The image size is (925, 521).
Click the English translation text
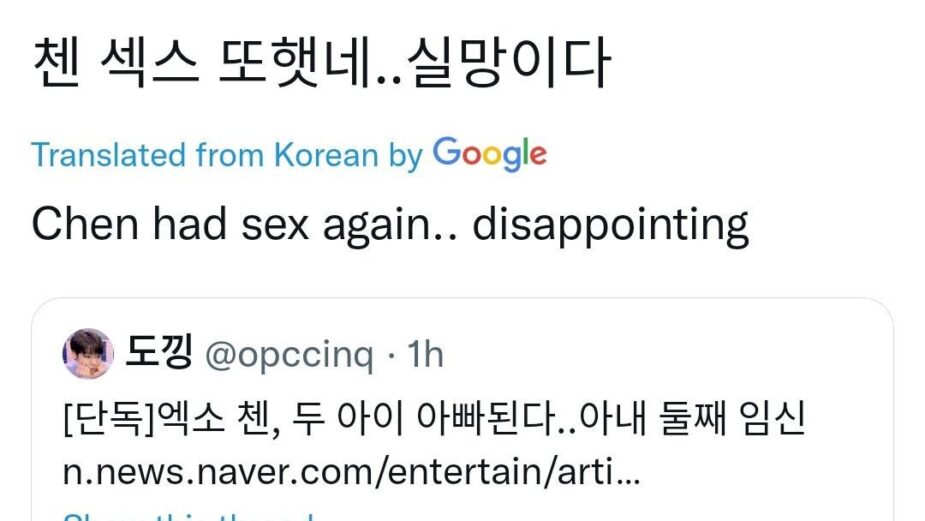390,225
